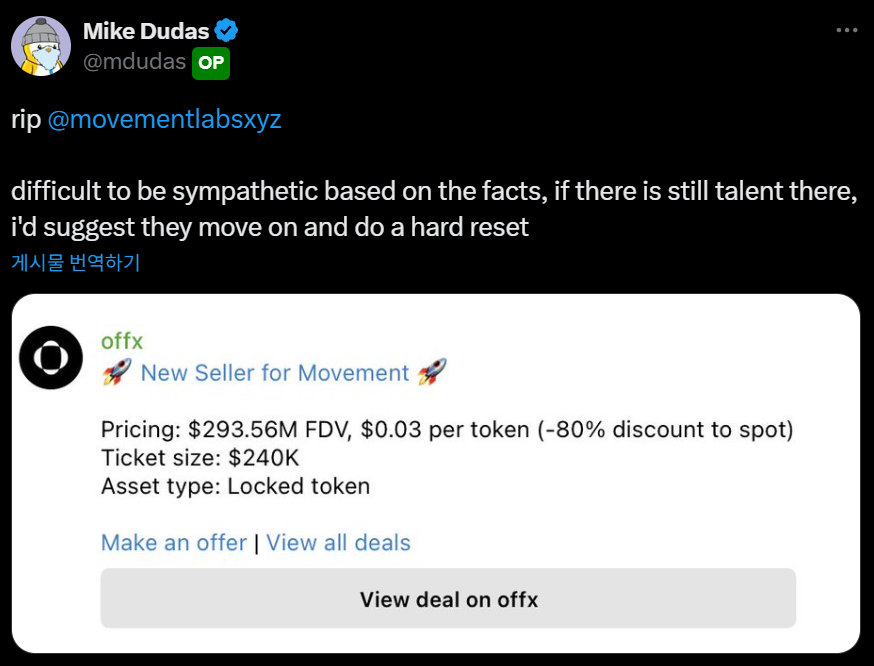Screen dimensions: 874x666
Task: Click the Asset type Locked token line
Action: [235, 487]
